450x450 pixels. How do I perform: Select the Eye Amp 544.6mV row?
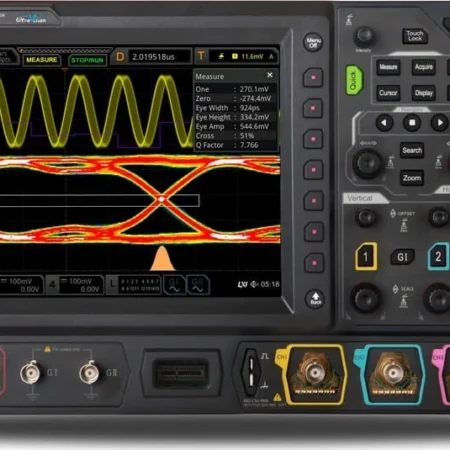[x=235, y=126]
